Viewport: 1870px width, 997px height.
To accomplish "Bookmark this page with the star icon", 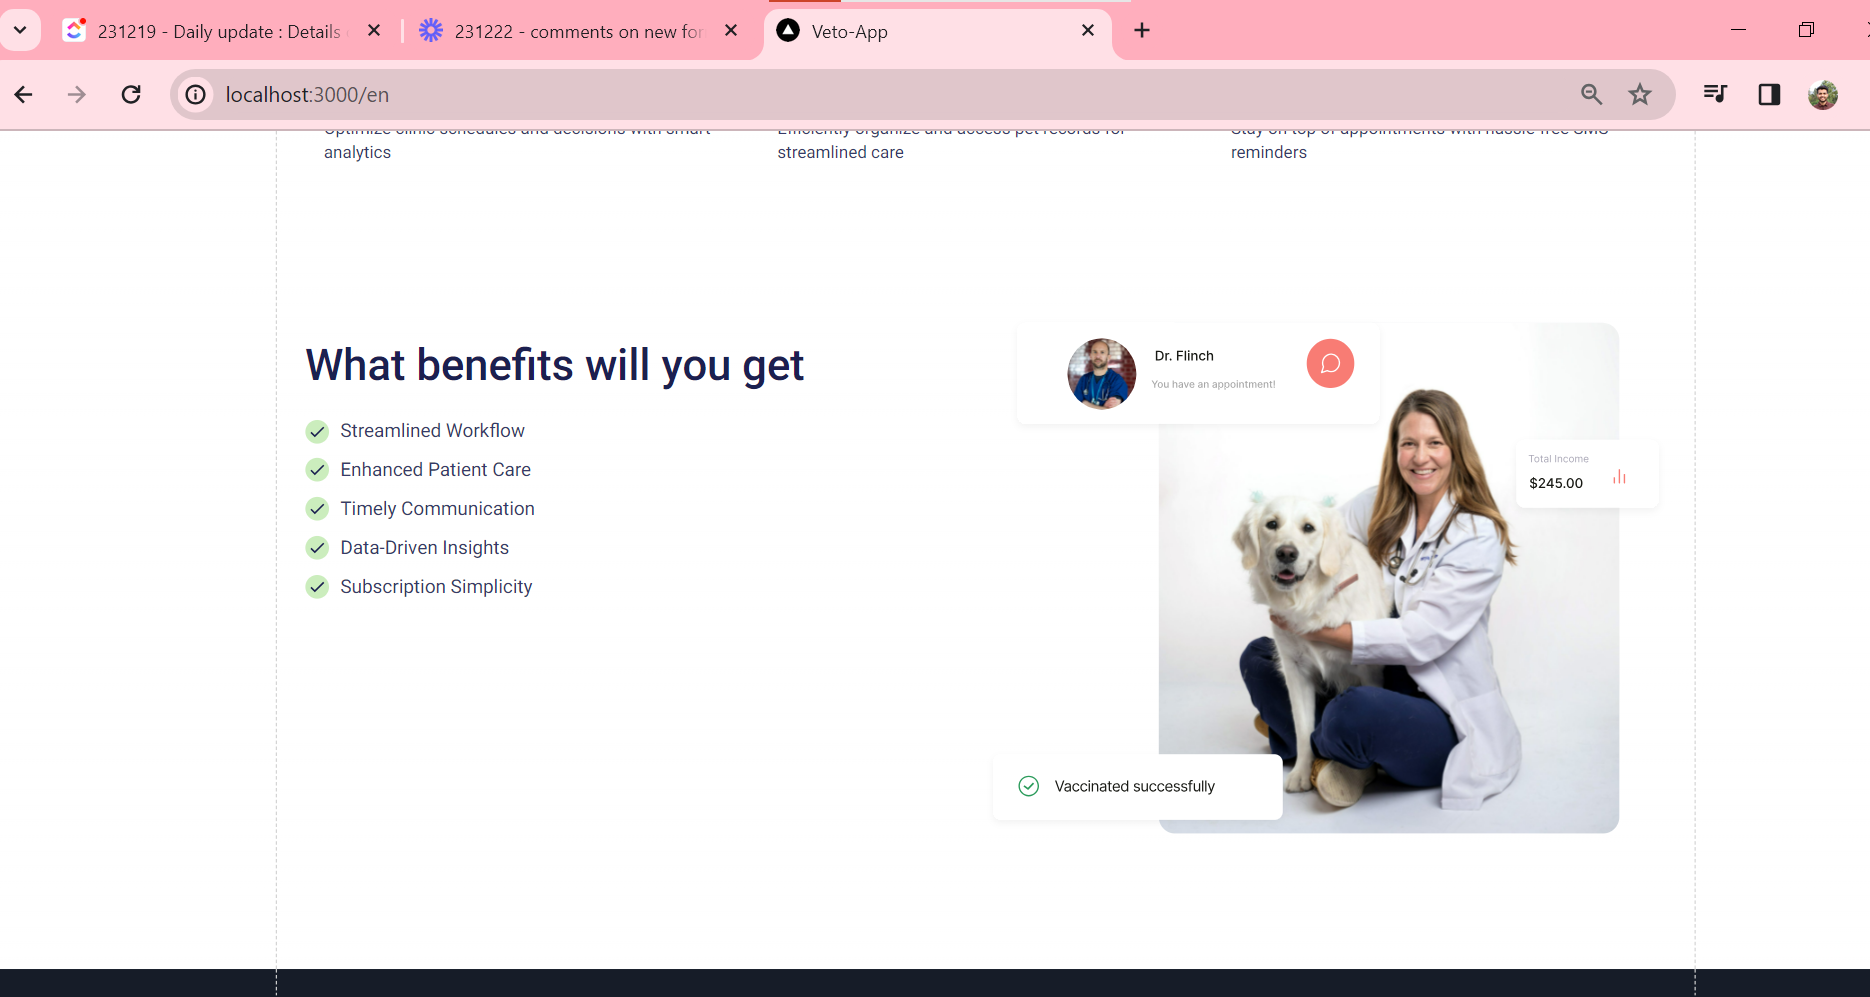I will coord(1640,95).
